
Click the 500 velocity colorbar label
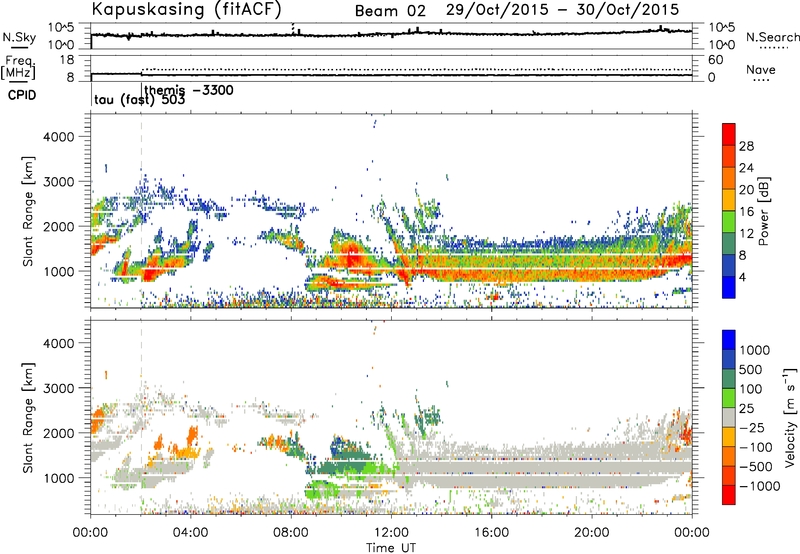pyautogui.click(x=752, y=369)
